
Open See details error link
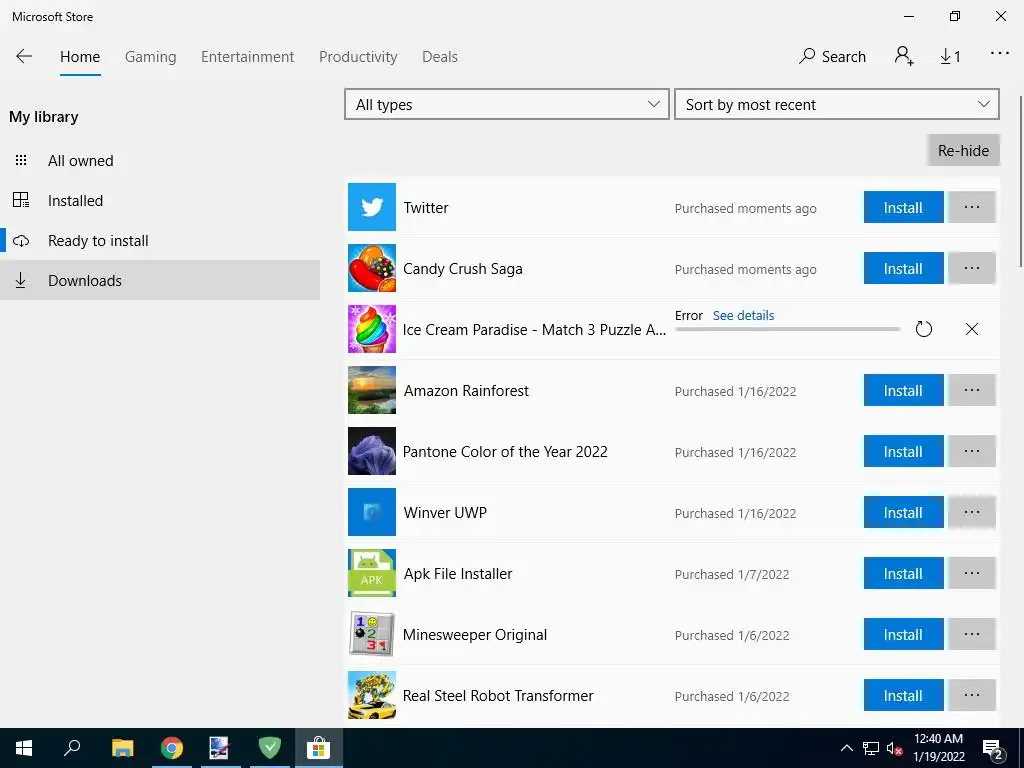[x=743, y=315]
